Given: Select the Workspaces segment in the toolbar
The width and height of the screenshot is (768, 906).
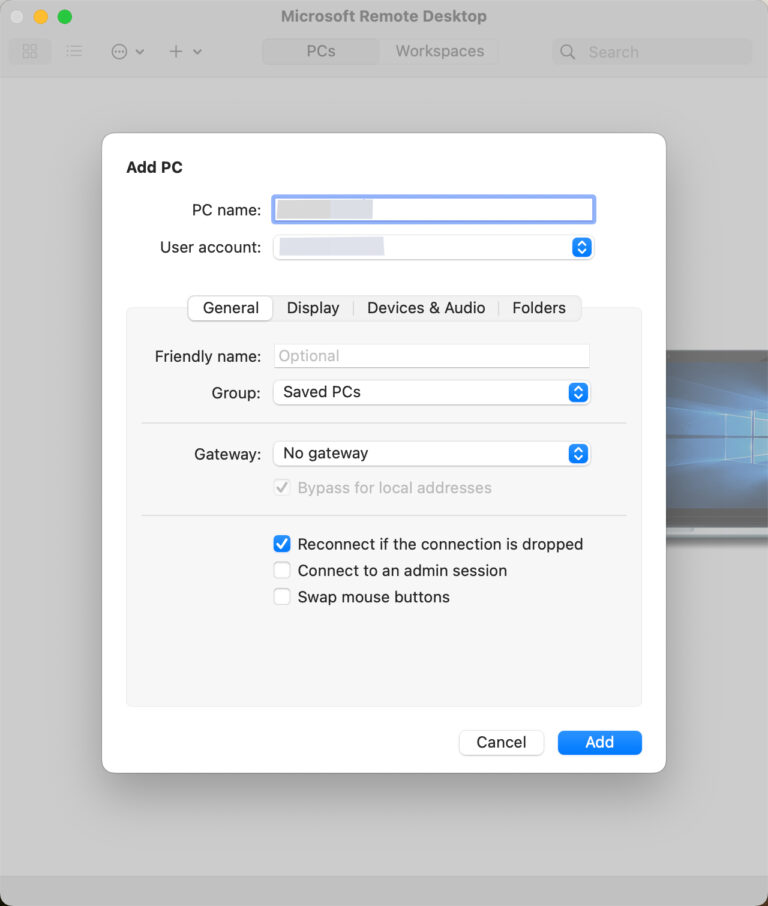Looking at the screenshot, I should point(440,51).
